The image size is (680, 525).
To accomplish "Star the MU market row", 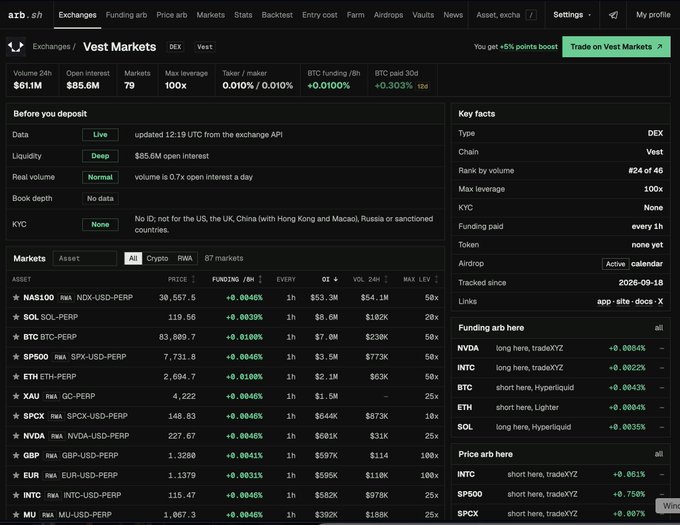I will 16,515.
